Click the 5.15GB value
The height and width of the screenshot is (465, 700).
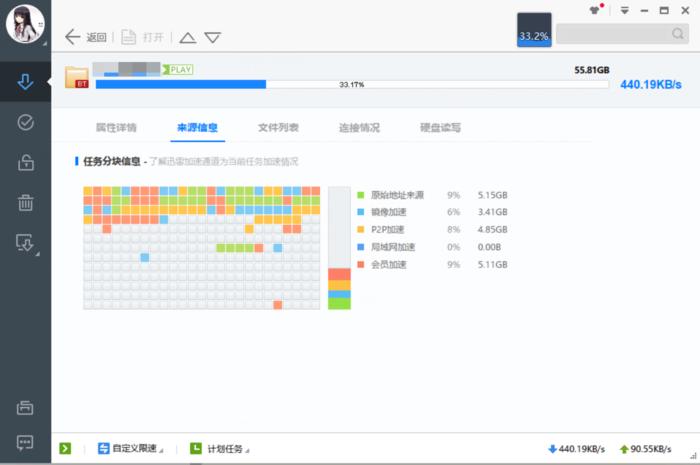[492, 195]
